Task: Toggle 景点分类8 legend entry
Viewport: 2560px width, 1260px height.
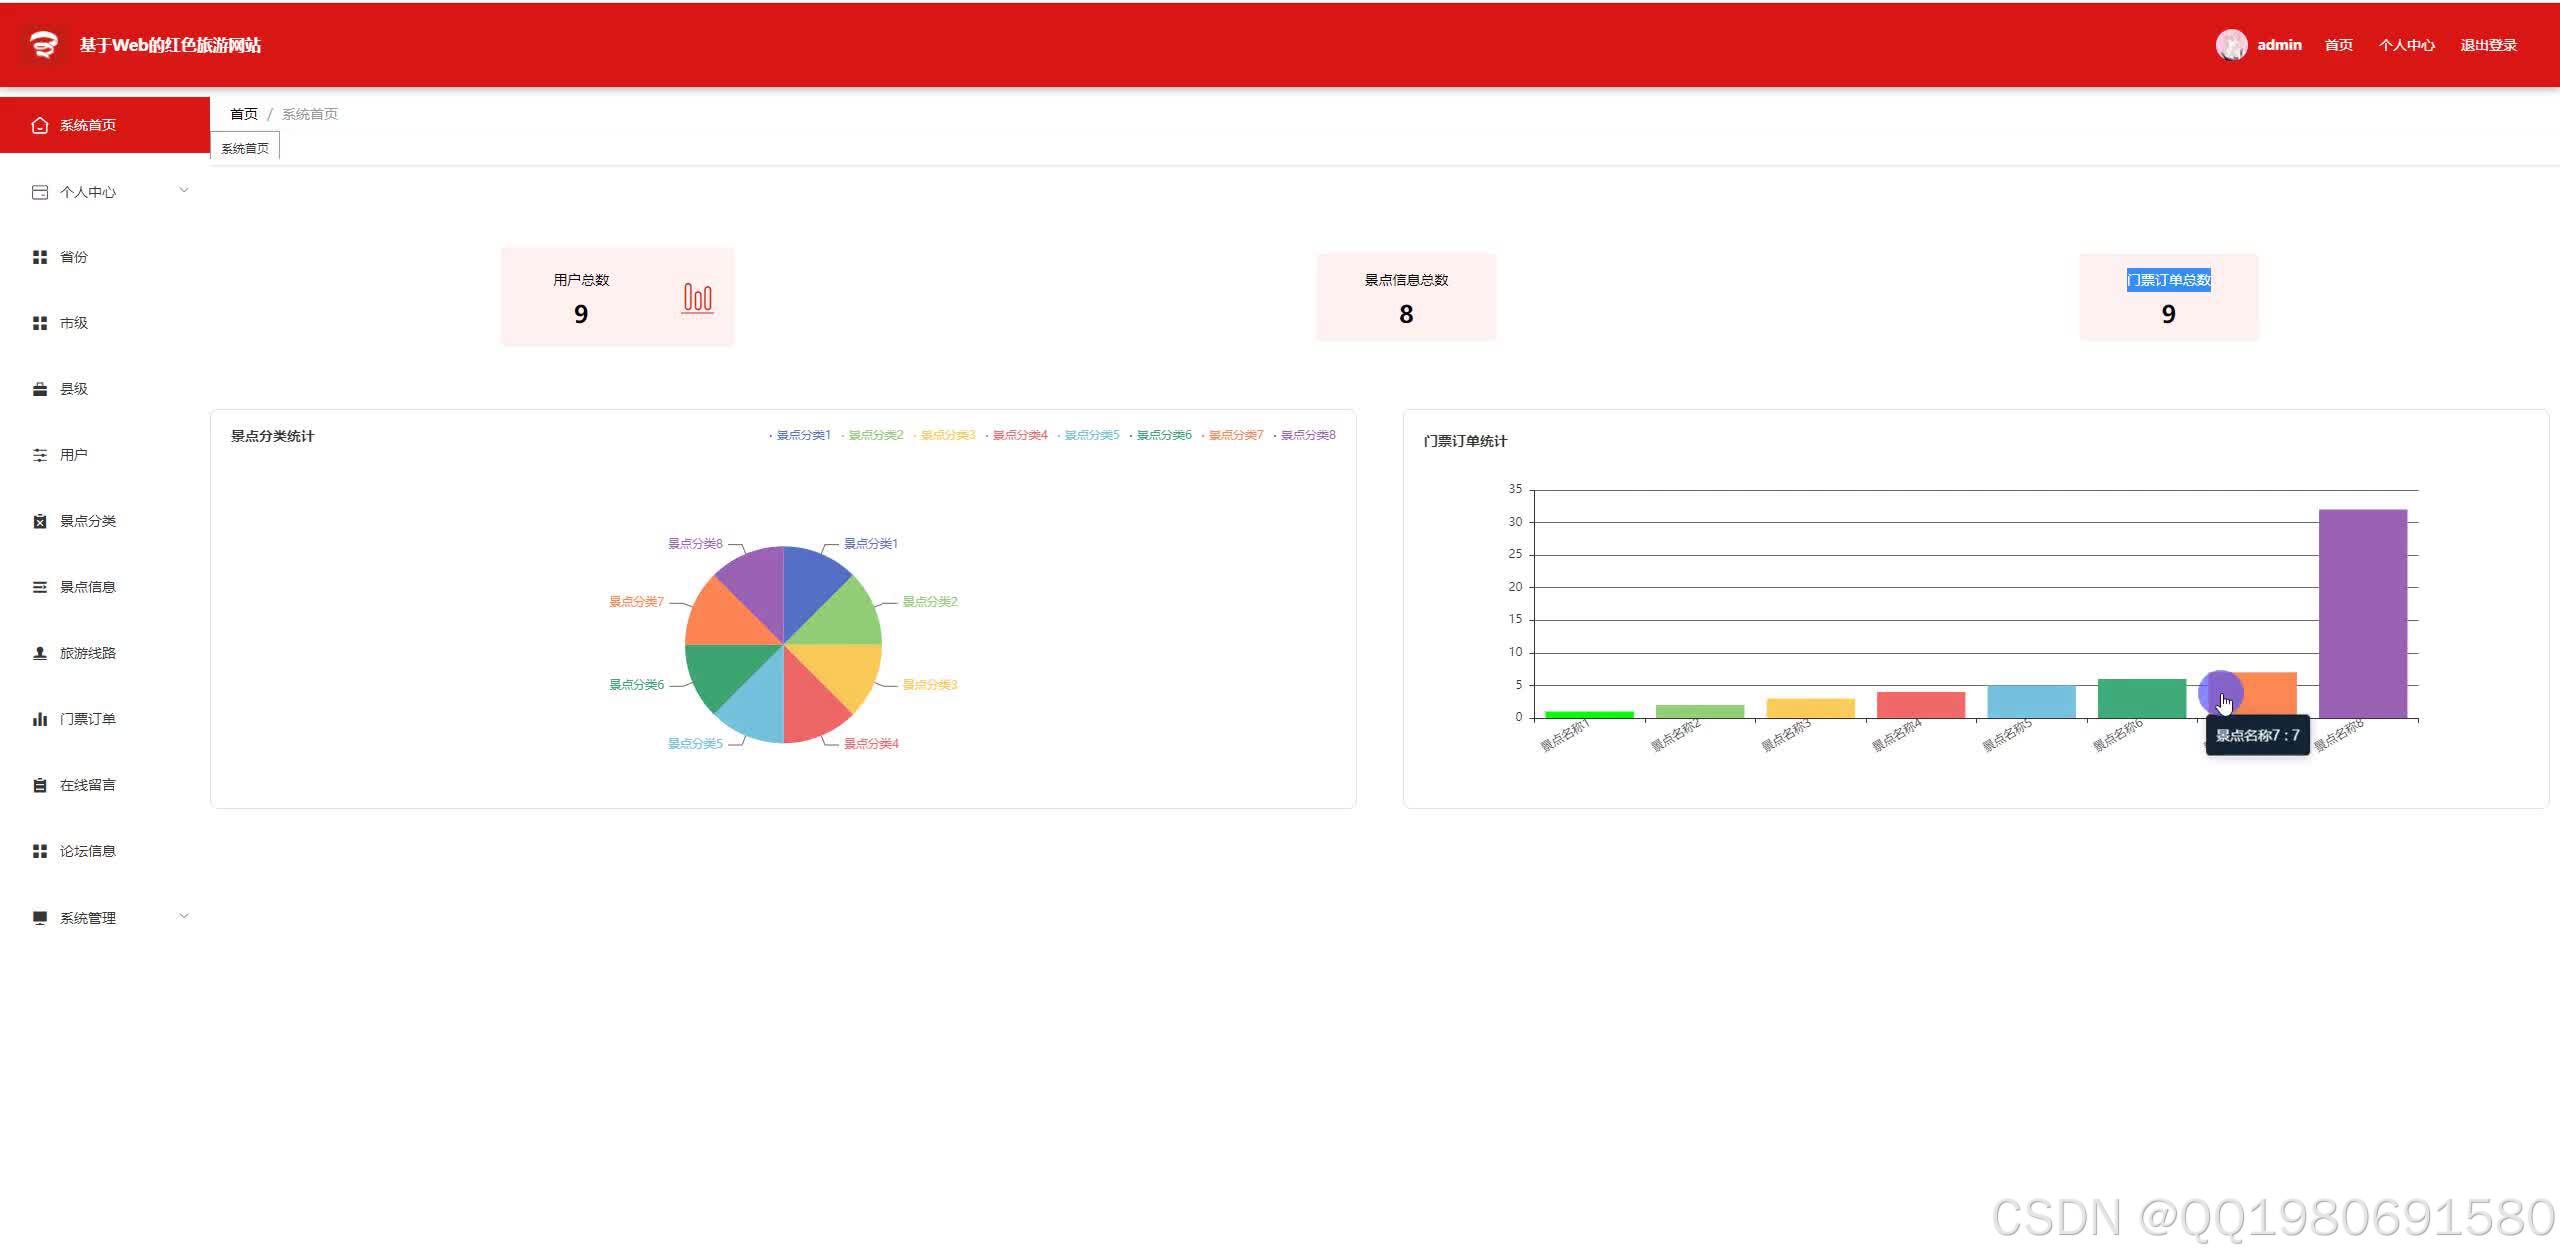Action: (x=1307, y=435)
